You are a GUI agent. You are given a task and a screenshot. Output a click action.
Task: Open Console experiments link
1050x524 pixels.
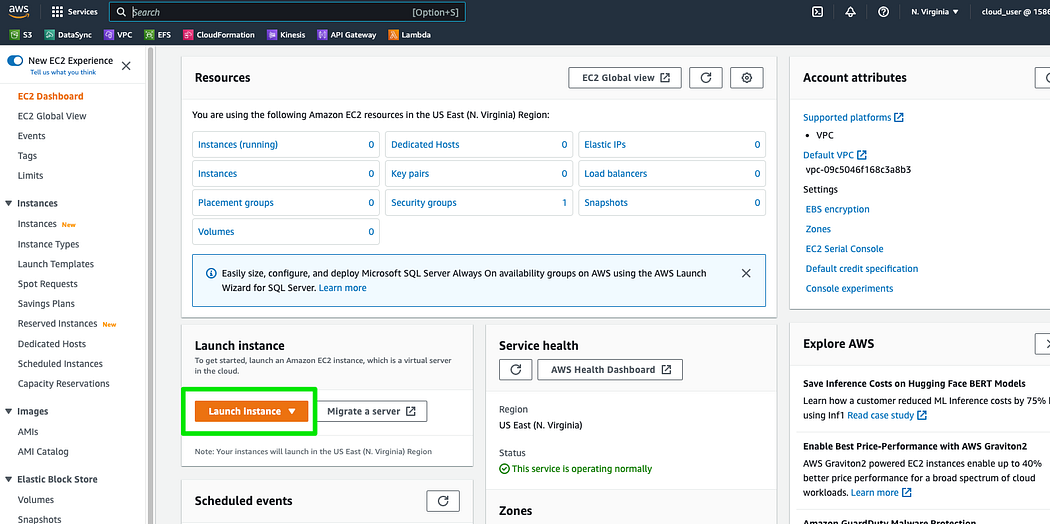[x=849, y=288]
